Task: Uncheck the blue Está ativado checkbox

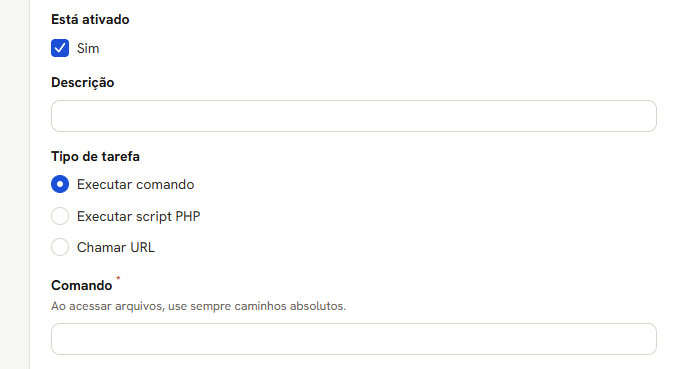Action: tap(60, 48)
